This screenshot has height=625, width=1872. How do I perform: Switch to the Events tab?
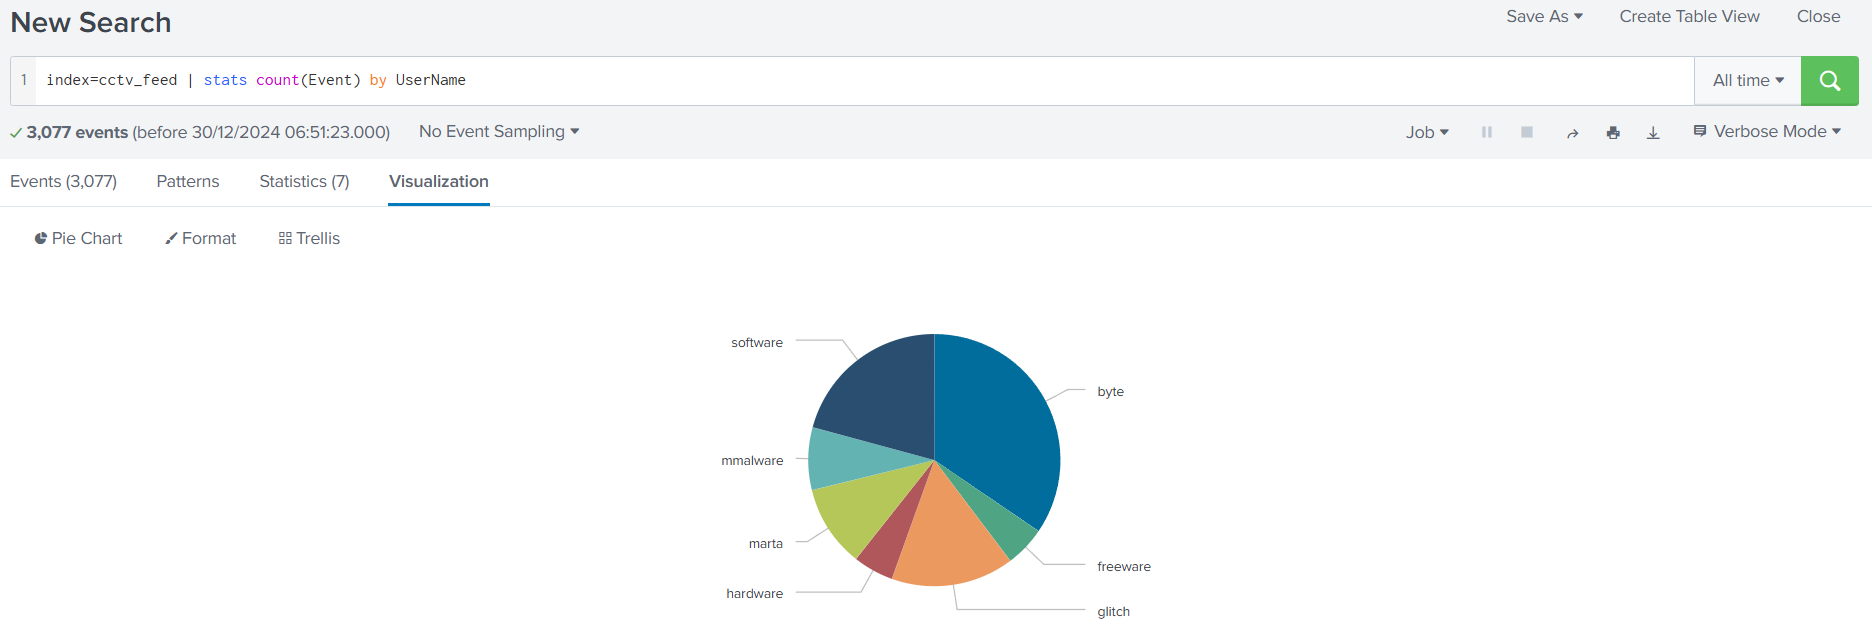click(63, 181)
